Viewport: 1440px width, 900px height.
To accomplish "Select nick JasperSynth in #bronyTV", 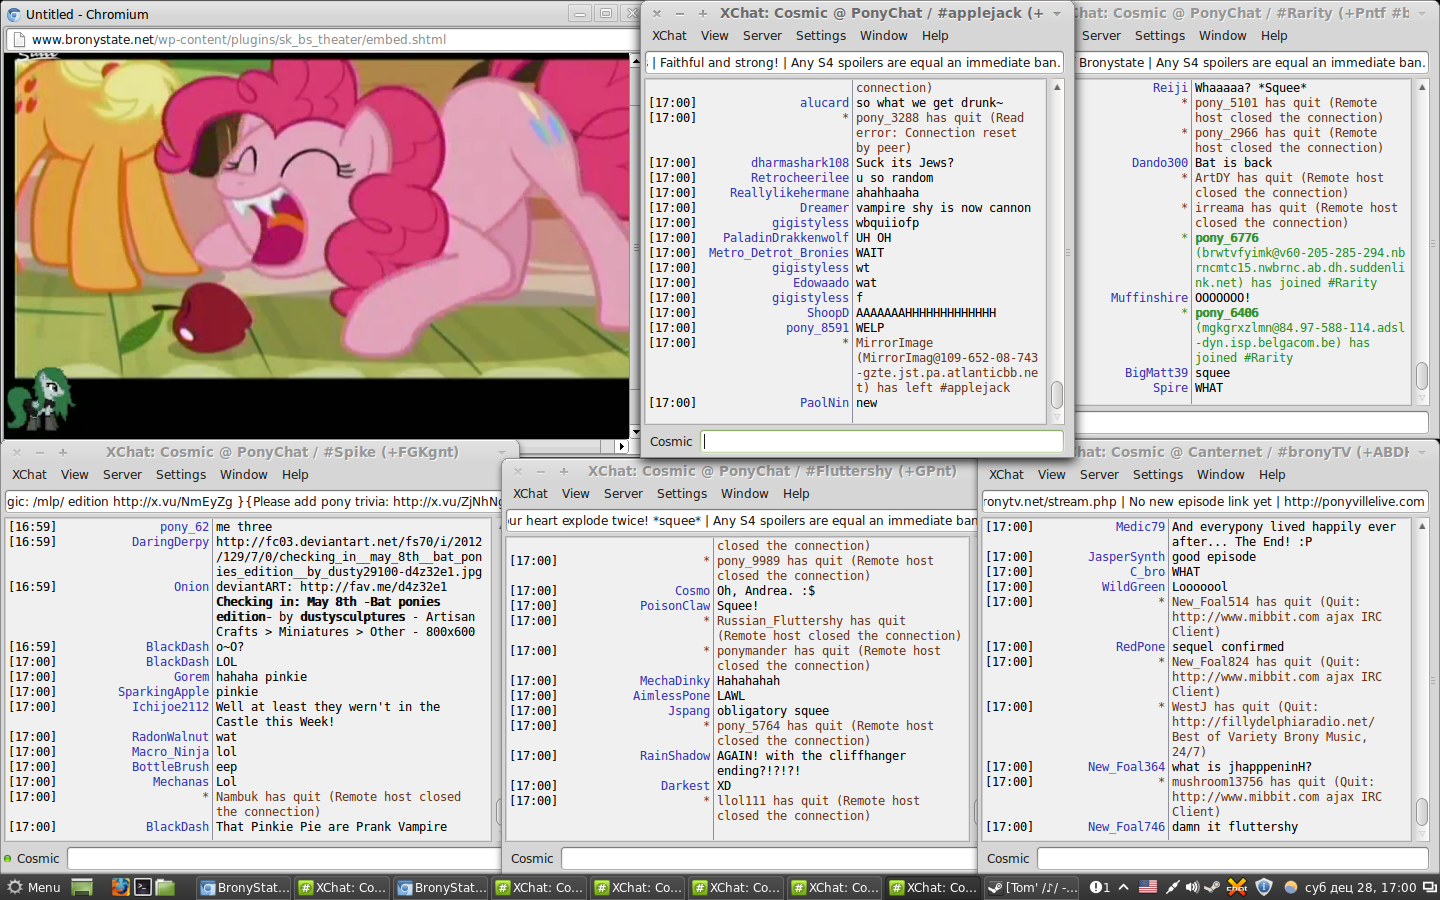I will click(1126, 557).
